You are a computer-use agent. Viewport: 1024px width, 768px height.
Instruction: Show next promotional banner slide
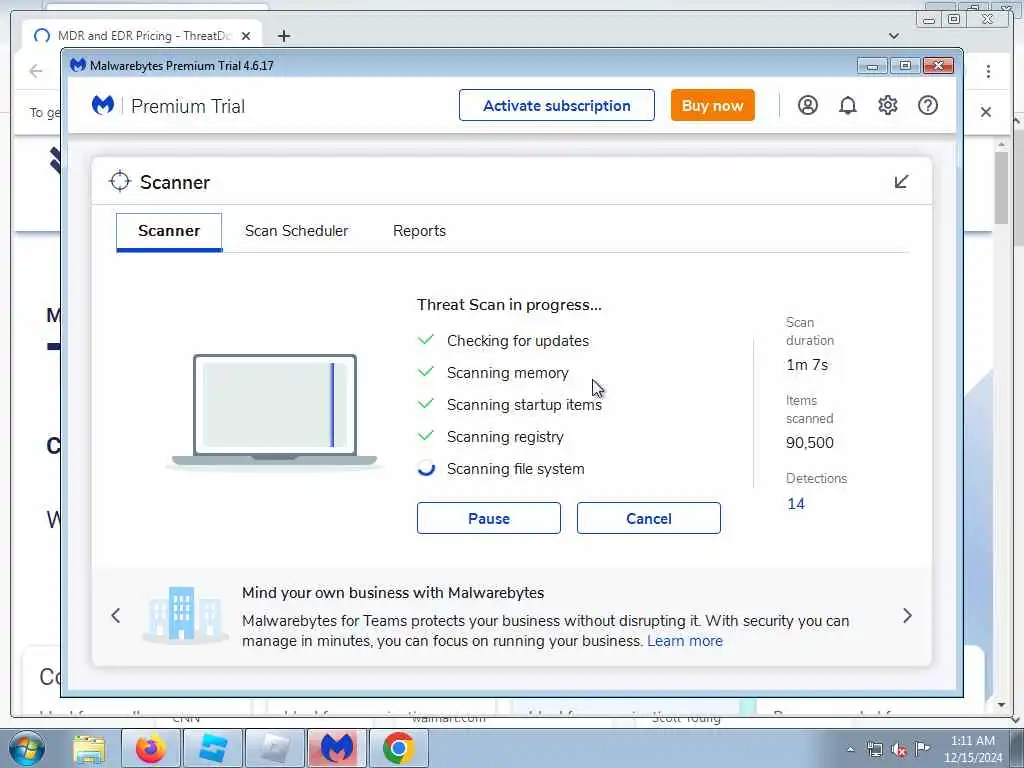coord(907,616)
